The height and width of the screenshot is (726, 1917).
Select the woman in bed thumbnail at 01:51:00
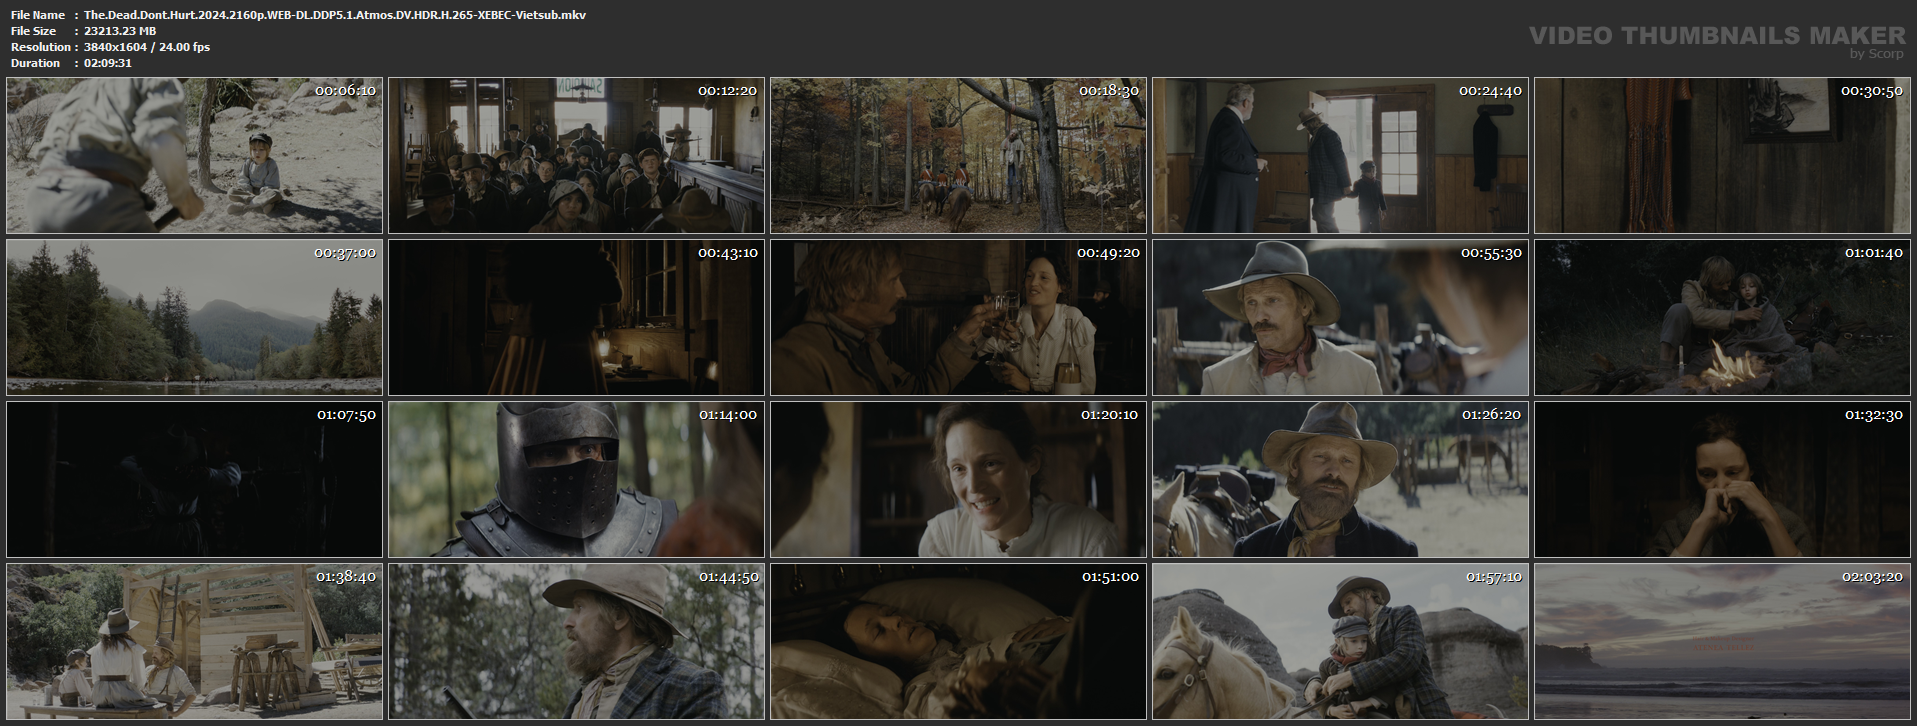(x=958, y=641)
